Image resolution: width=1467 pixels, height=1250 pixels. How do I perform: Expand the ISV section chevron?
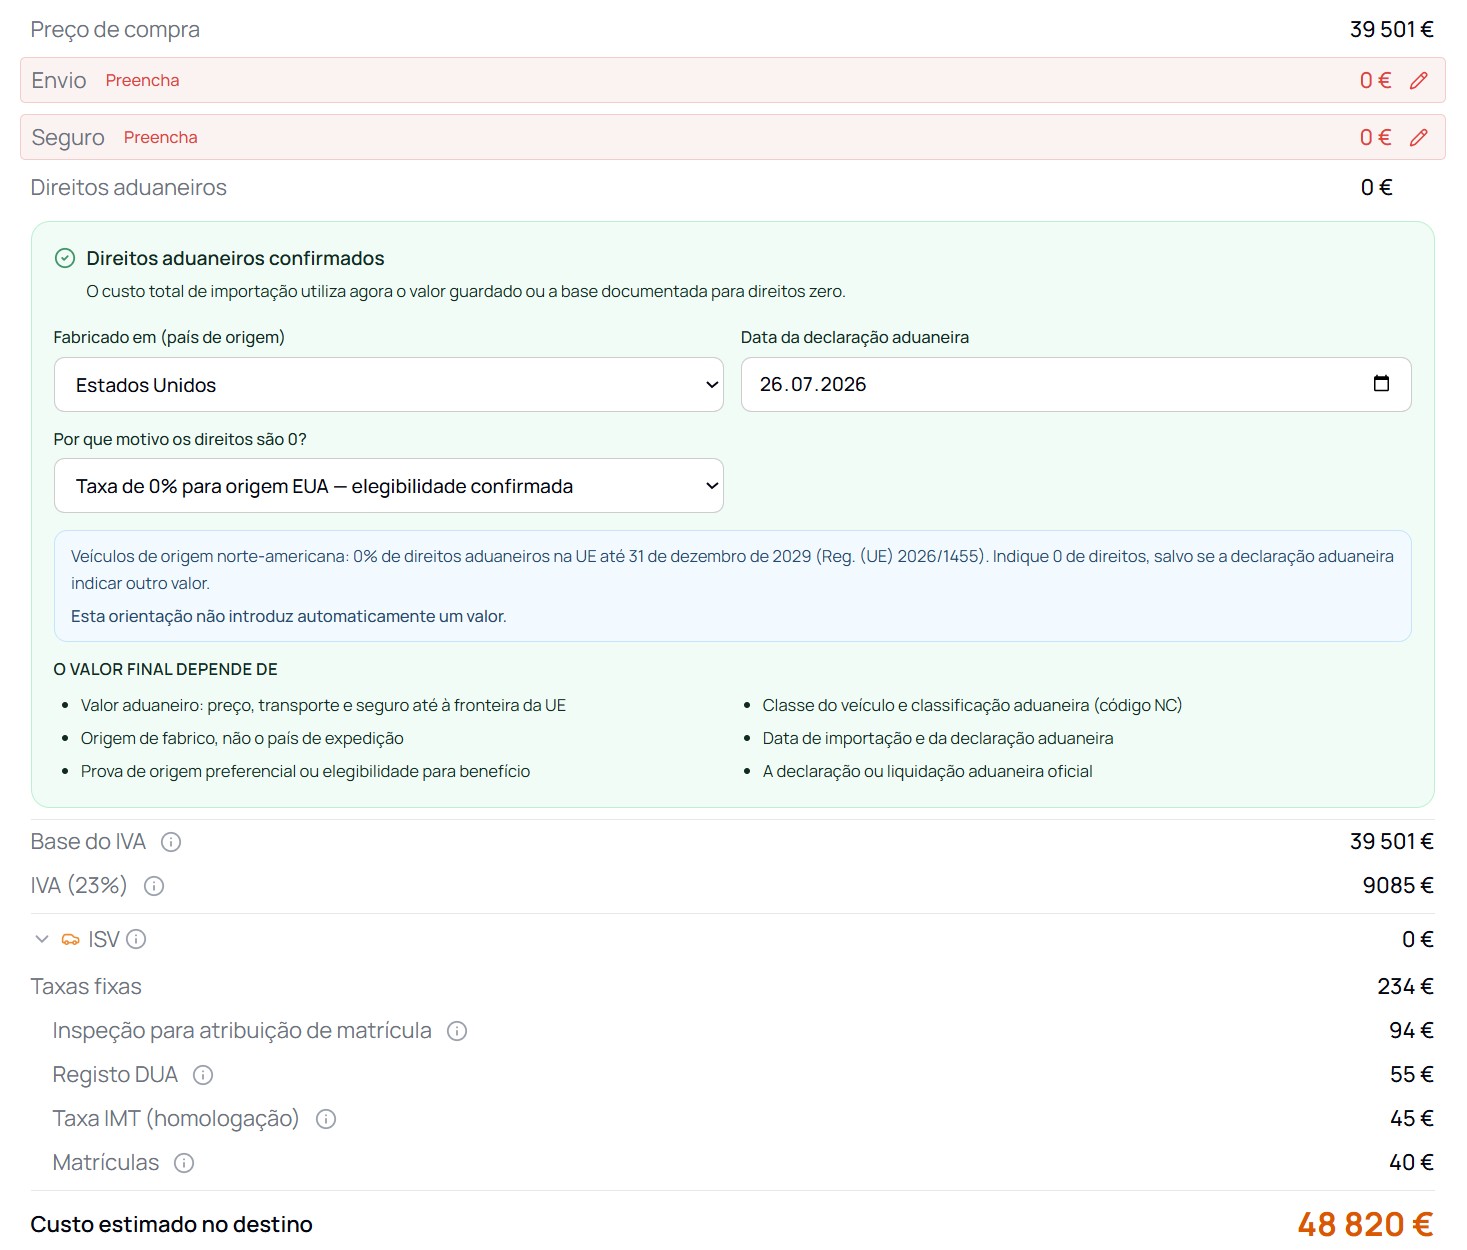[x=42, y=939]
